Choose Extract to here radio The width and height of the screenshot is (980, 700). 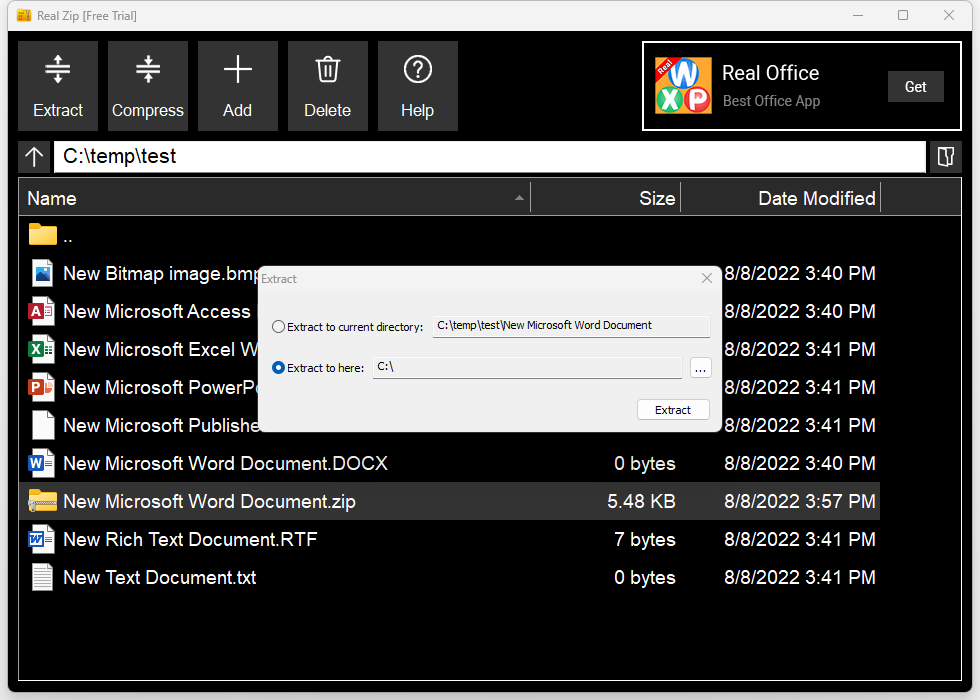click(x=278, y=368)
